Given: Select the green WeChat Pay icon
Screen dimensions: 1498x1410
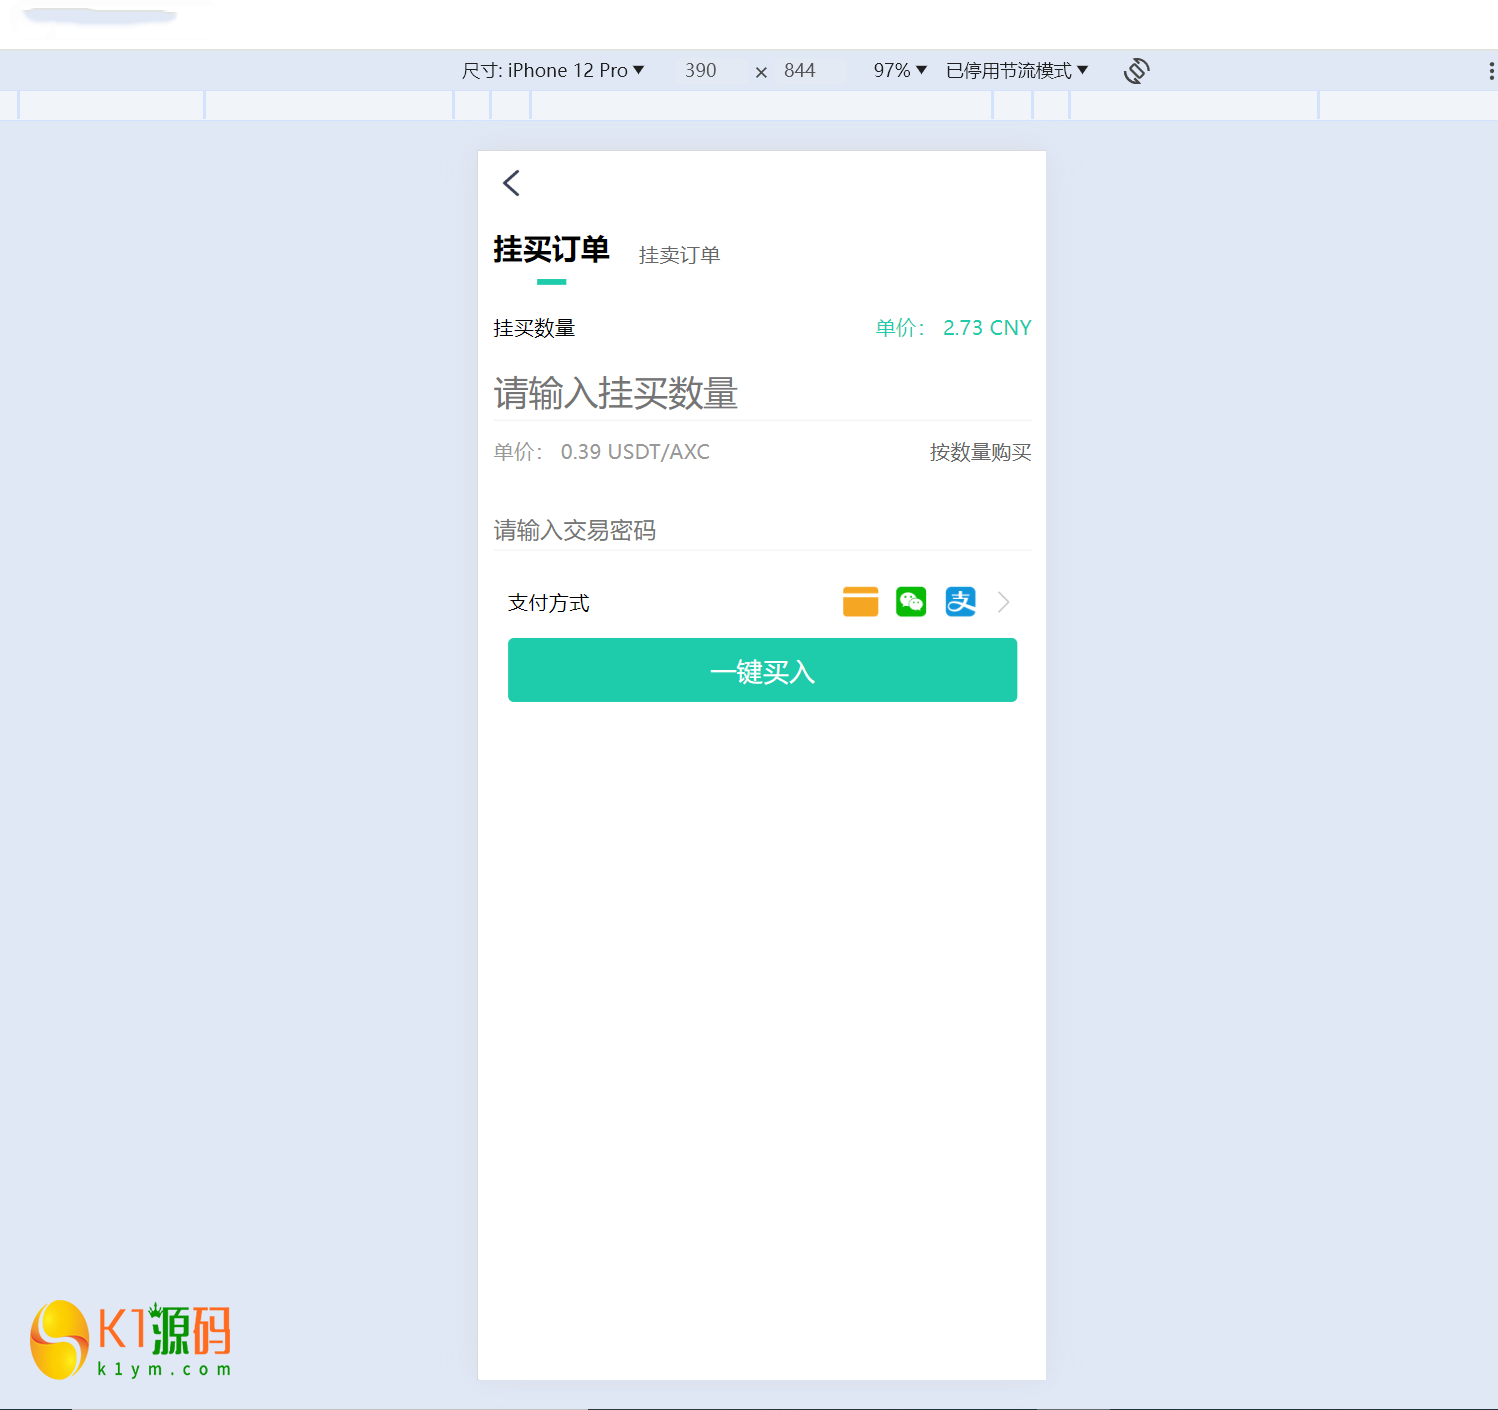Looking at the screenshot, I should [x=911, y=602].
